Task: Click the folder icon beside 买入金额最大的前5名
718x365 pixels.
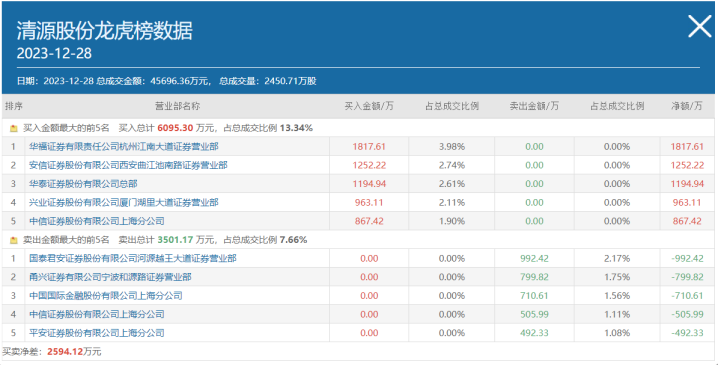Action: (14, 129)
